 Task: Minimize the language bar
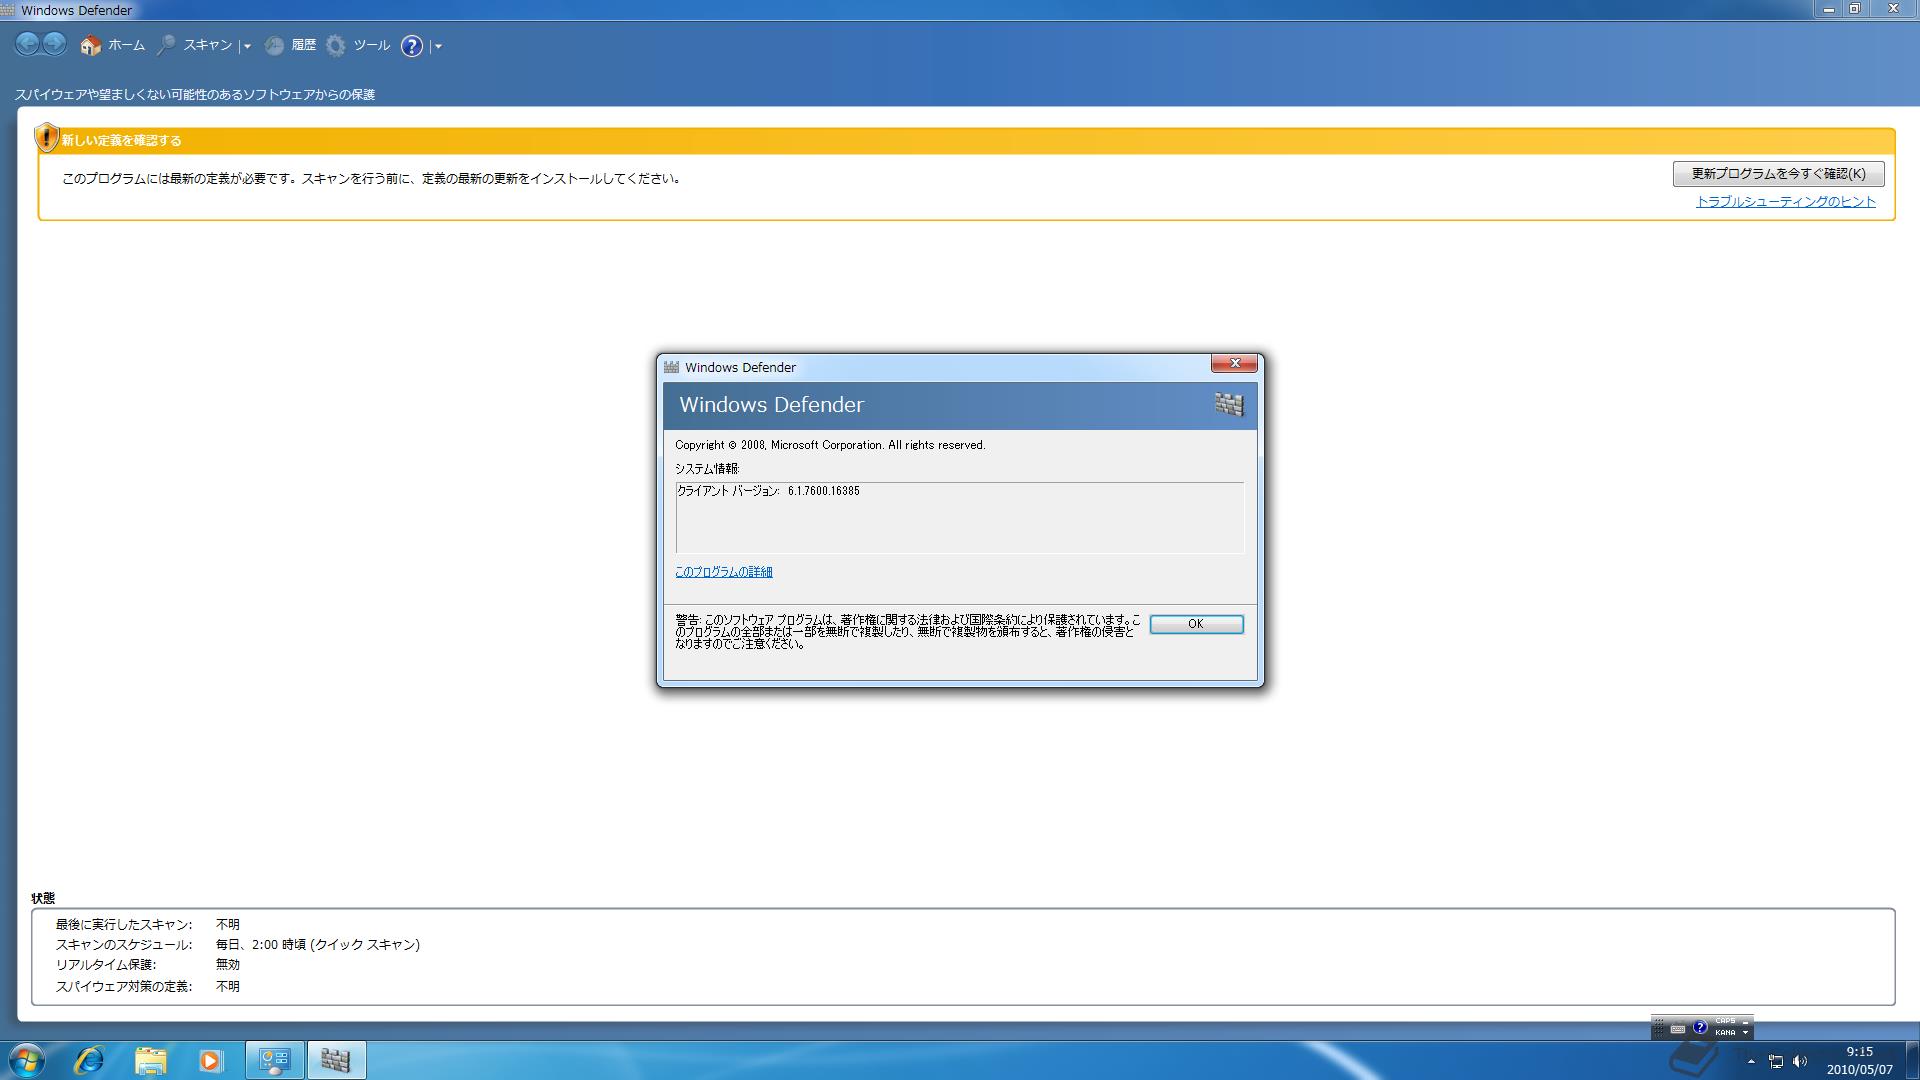[x=1746, y=1022]
